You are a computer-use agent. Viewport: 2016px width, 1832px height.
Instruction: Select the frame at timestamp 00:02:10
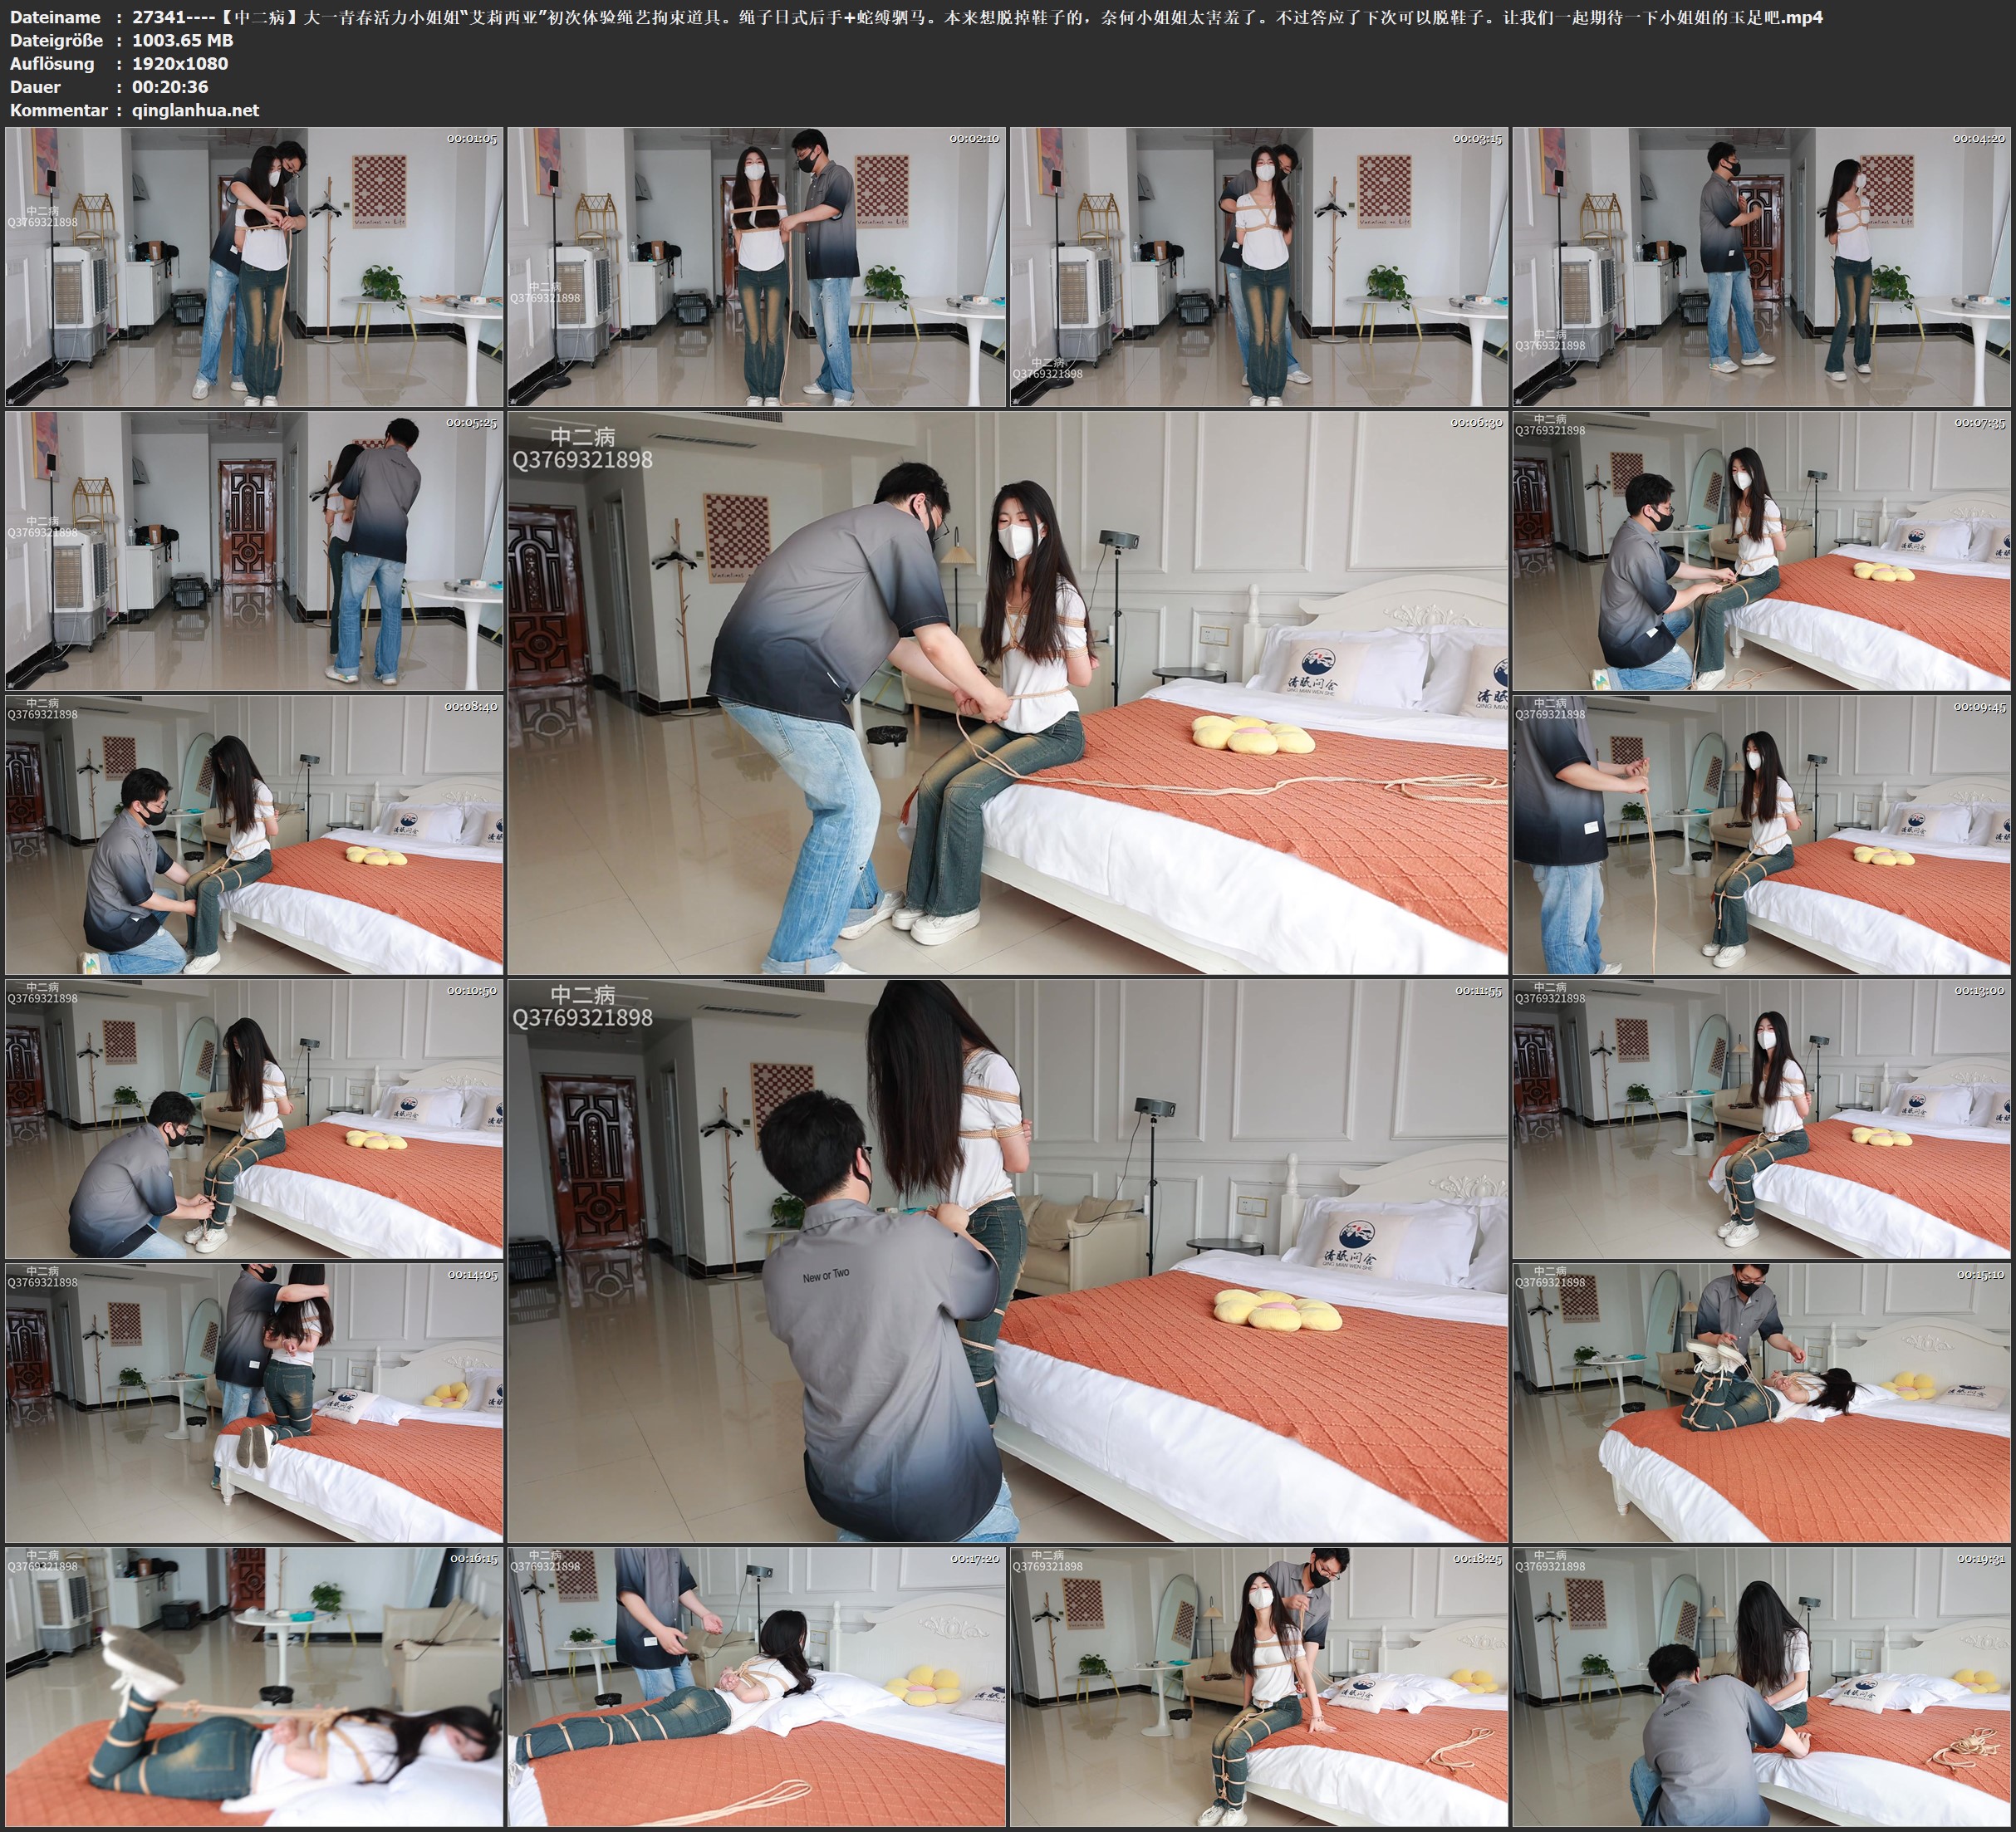coord(756,267)
